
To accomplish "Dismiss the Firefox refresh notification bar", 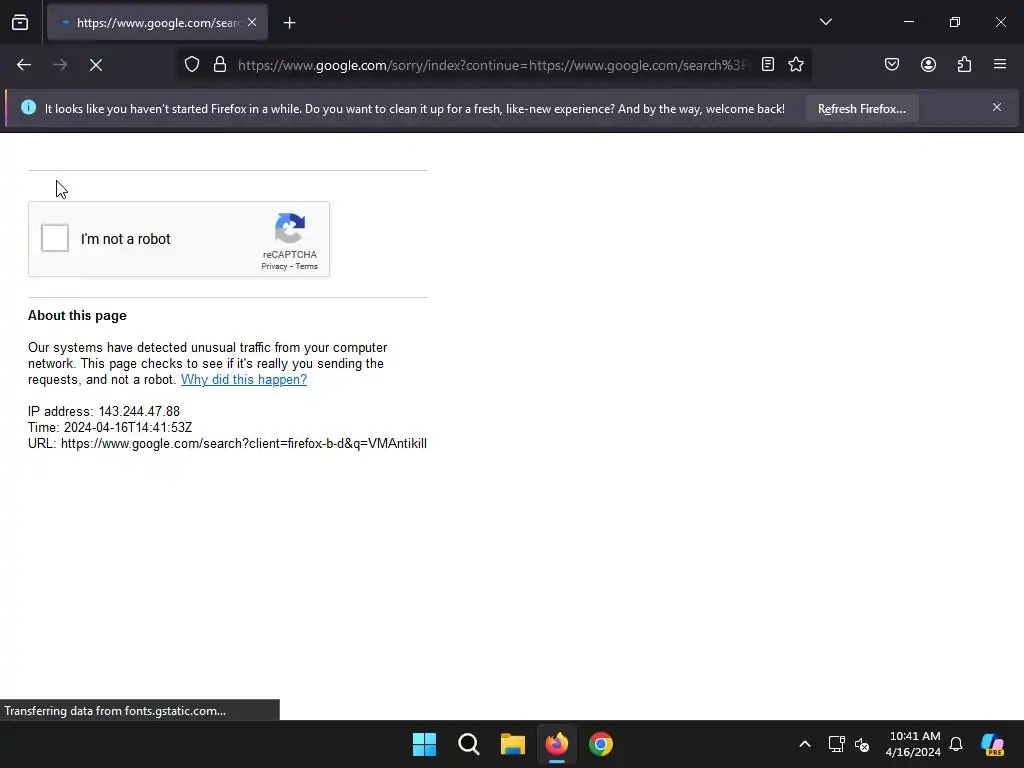I will point(997,107).
